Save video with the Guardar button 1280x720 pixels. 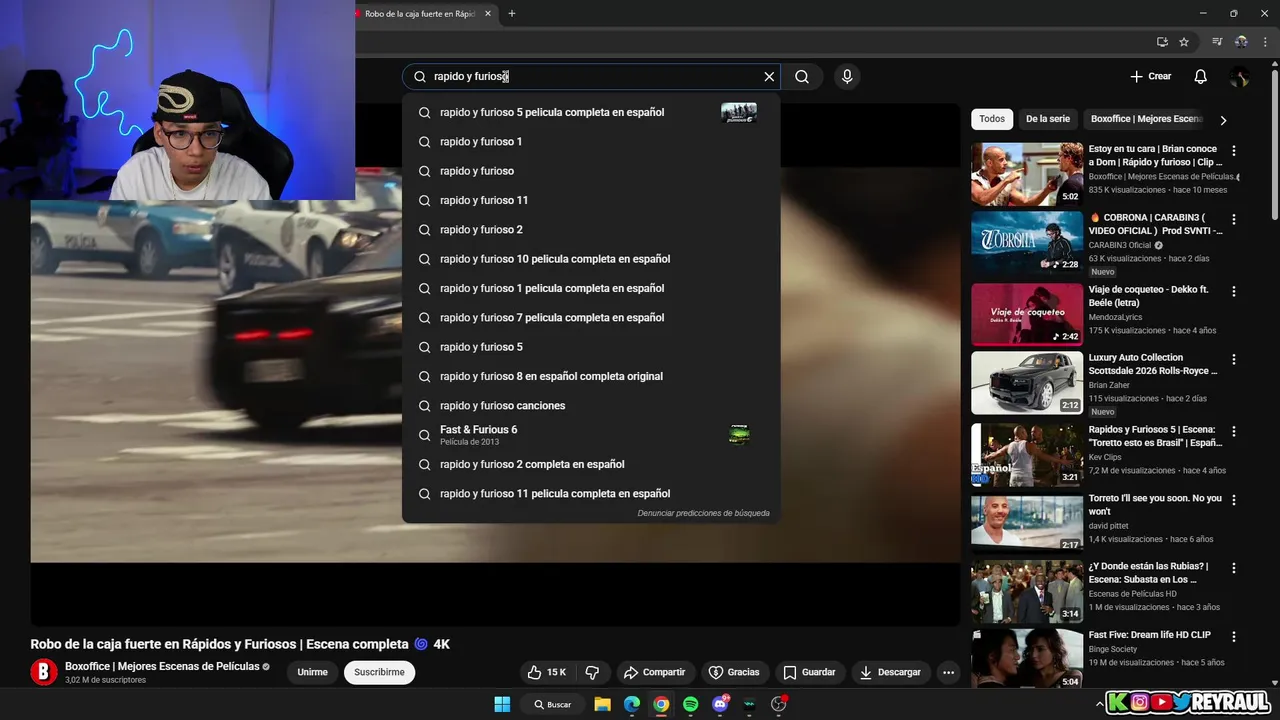click(x=809, y=672)
